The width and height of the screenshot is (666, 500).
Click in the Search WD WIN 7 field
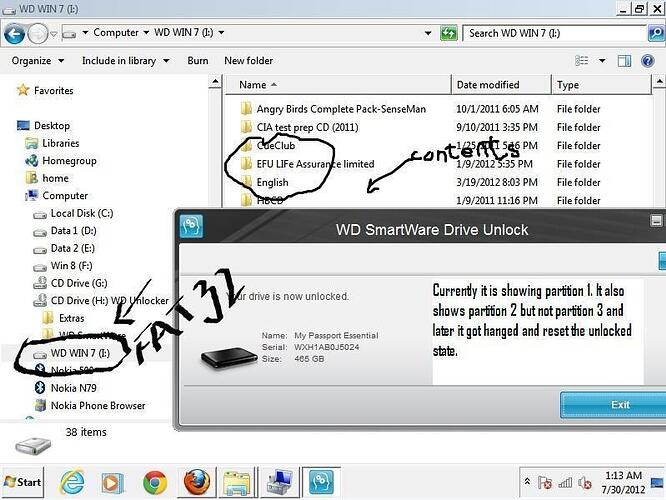pos(555,33)
